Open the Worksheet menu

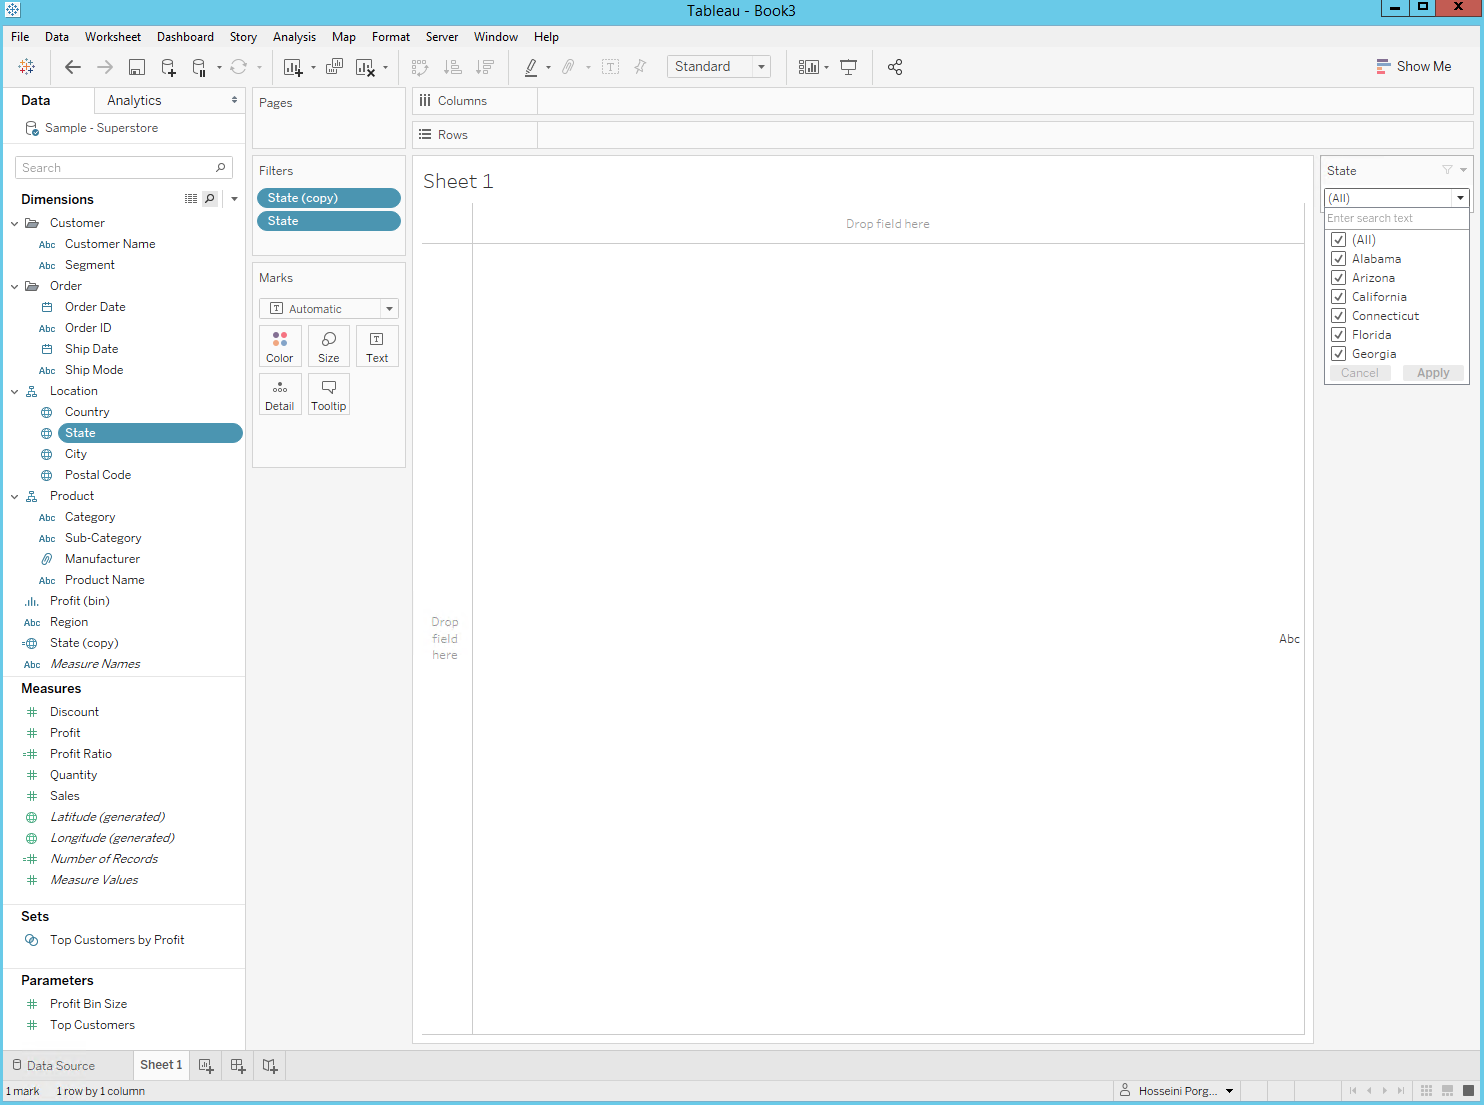(113, 37)
